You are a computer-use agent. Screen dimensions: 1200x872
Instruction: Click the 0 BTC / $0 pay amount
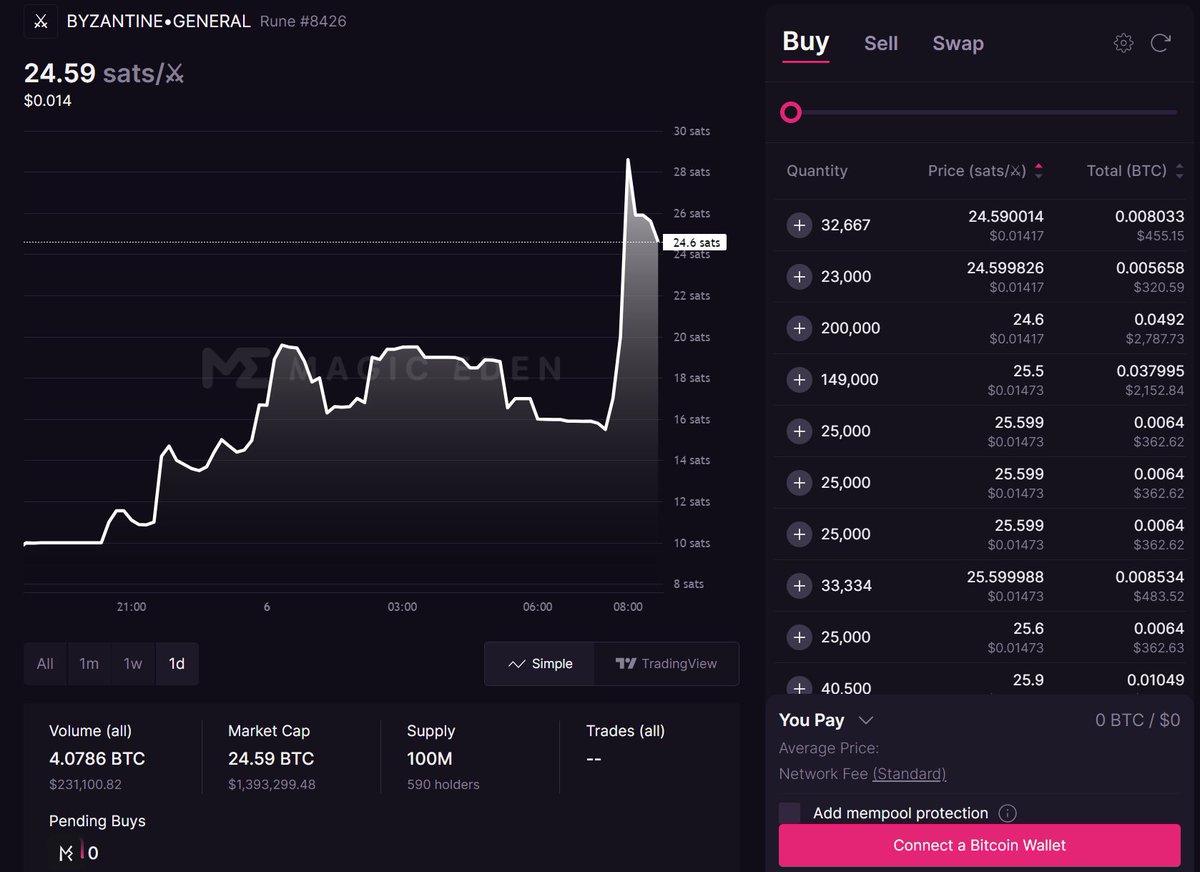point(1138,720)
